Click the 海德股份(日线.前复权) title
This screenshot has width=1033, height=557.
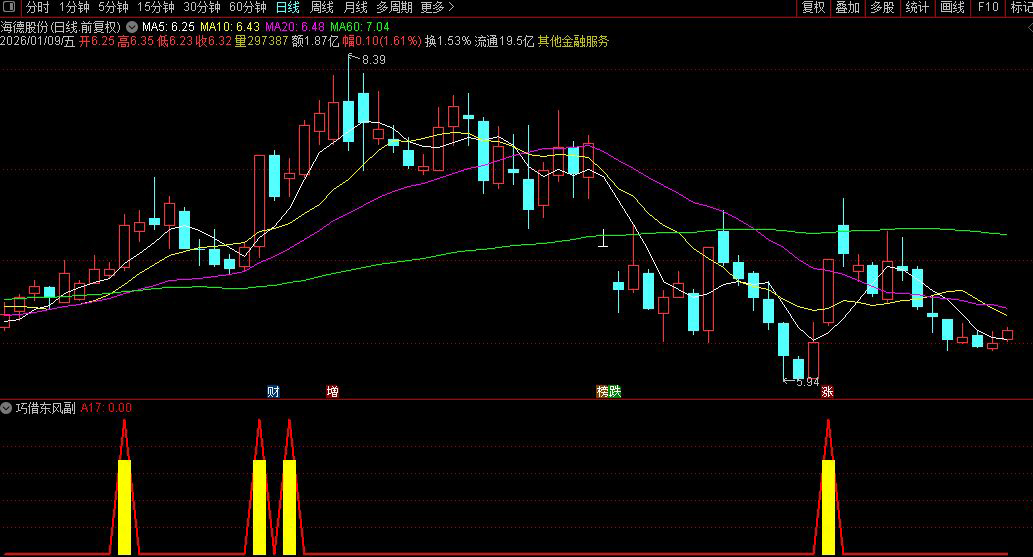61,27
